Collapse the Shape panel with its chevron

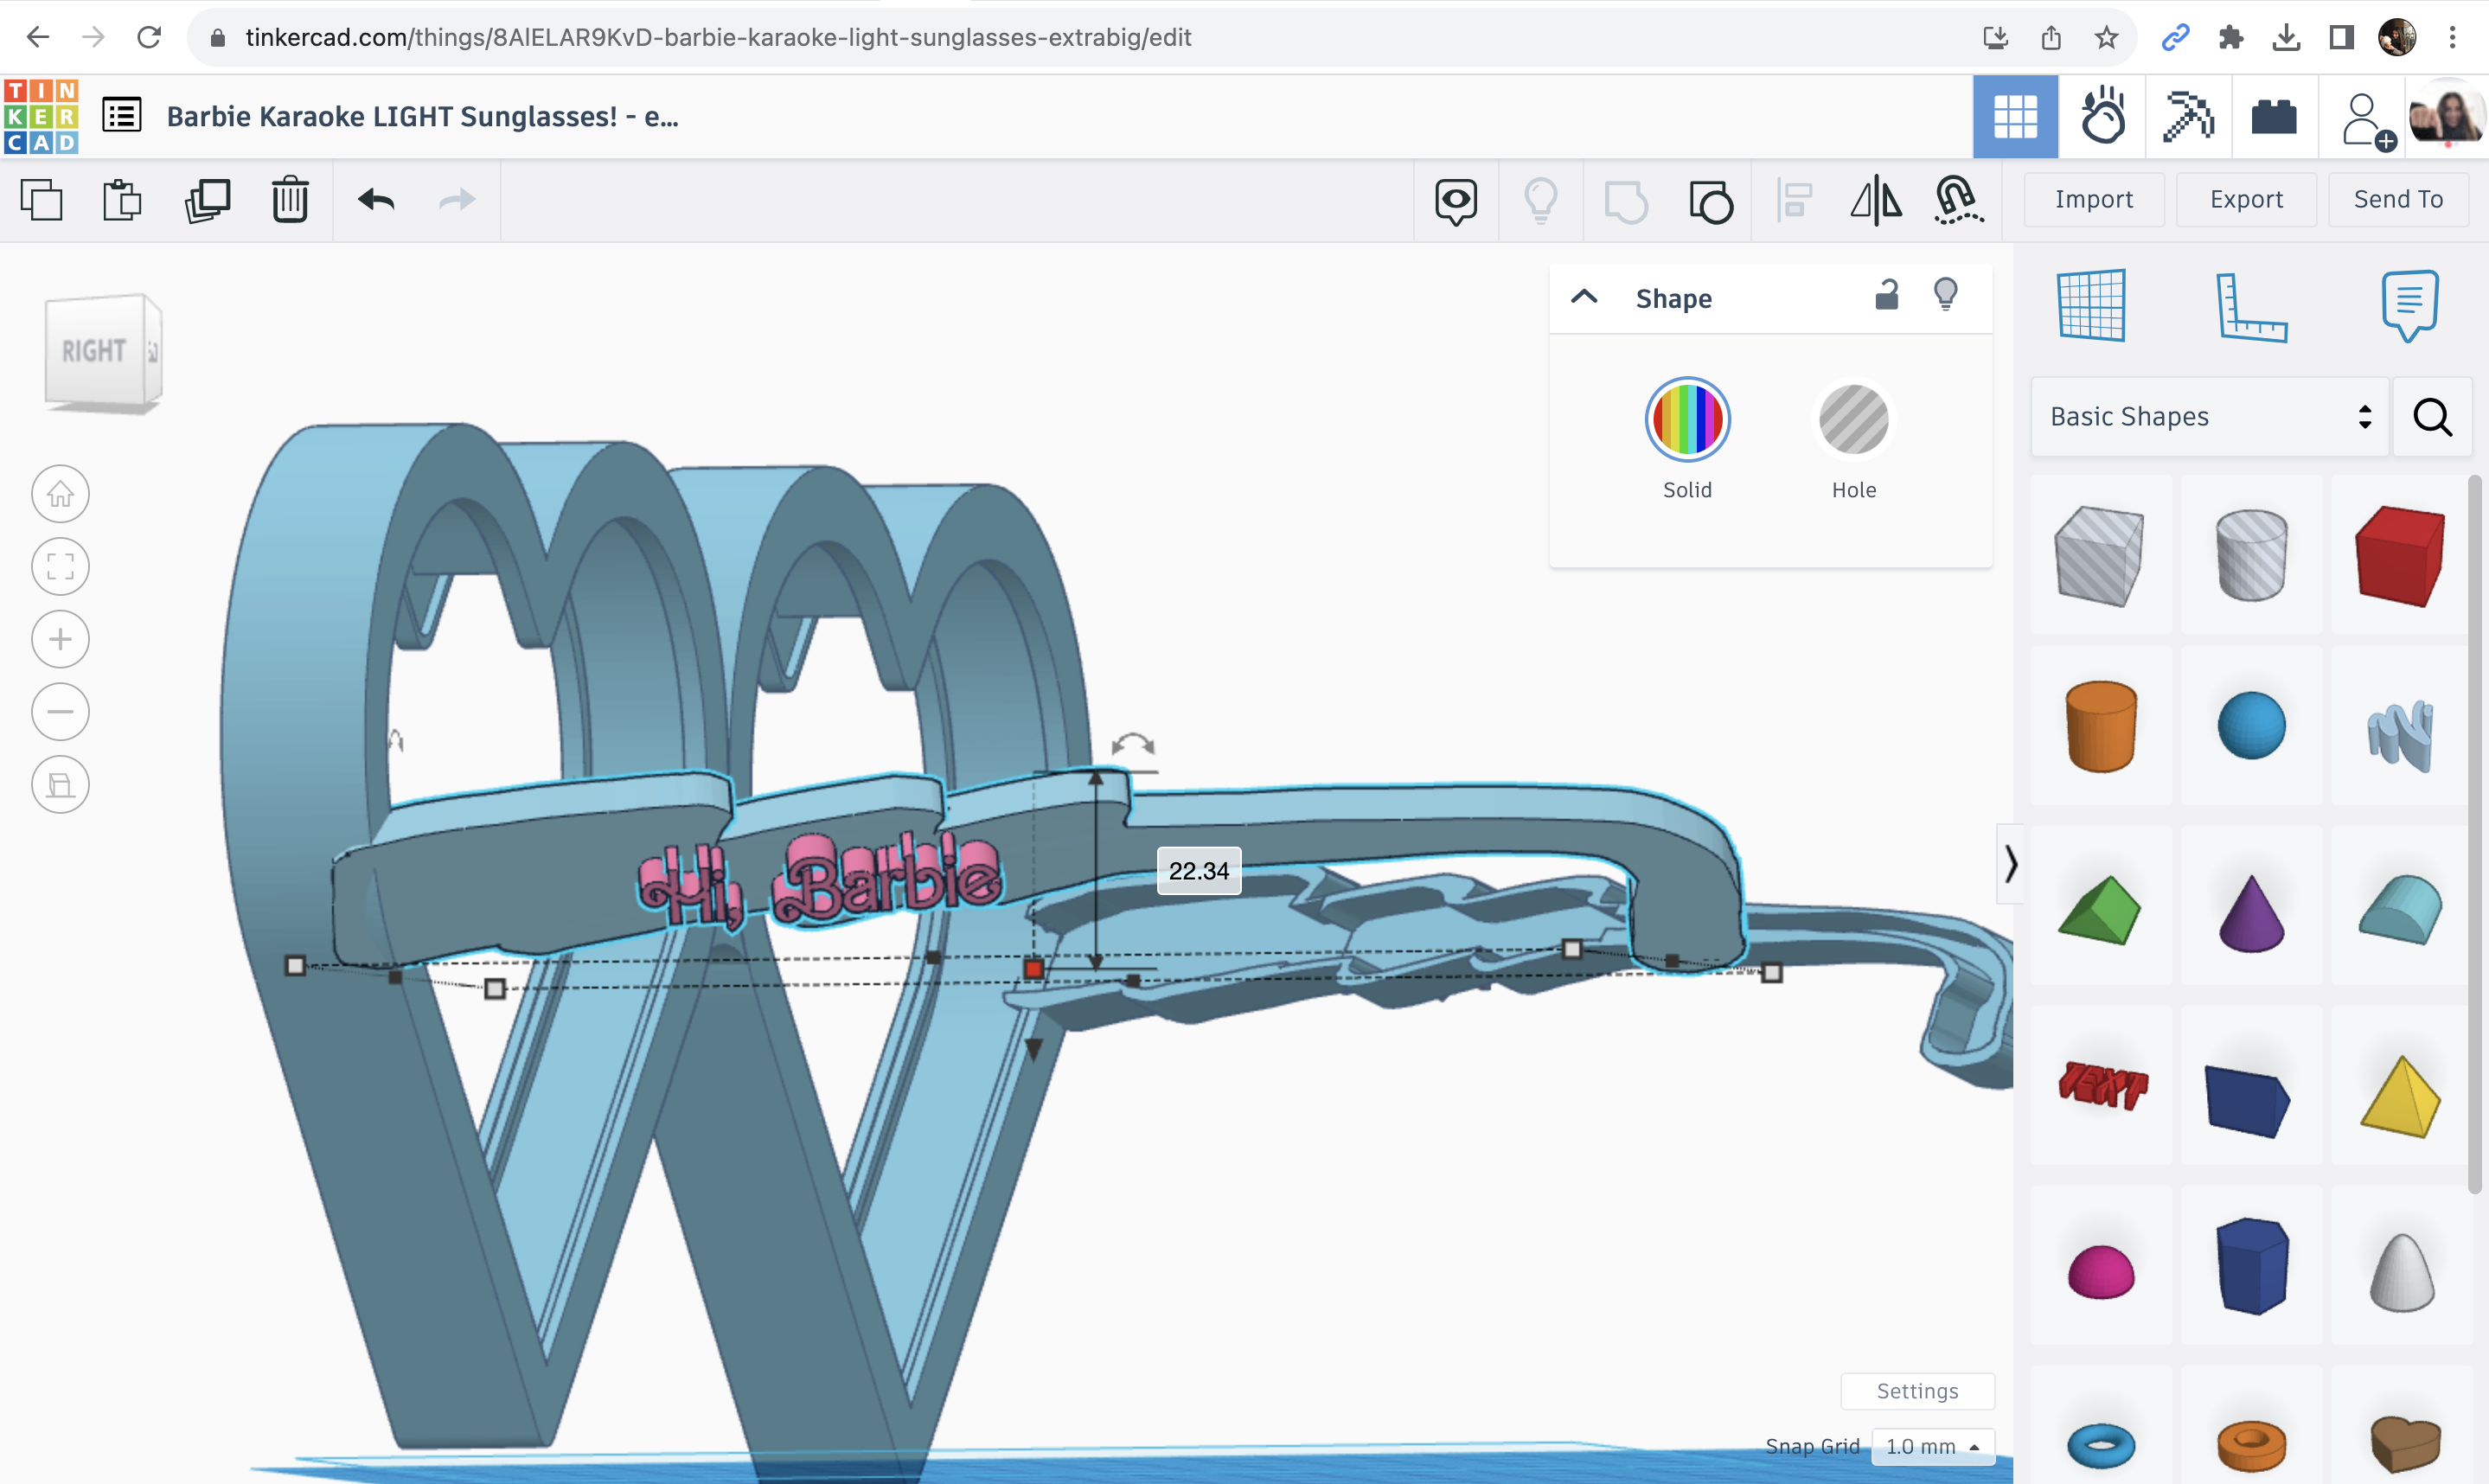(1583, 297)
